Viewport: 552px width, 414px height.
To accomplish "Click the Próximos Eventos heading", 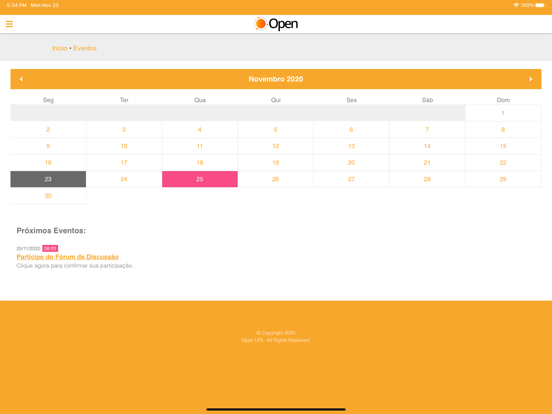I will 51,231.
